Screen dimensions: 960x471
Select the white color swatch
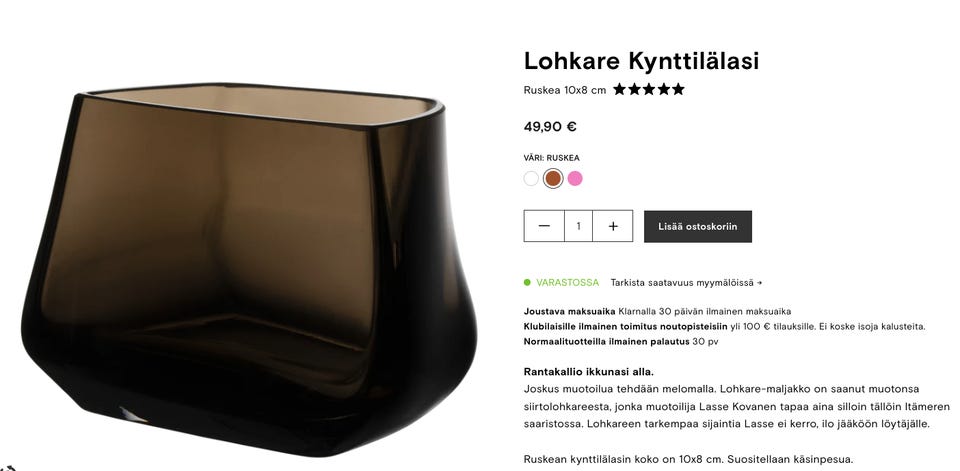pyautogui.click(x=531, y=178)
